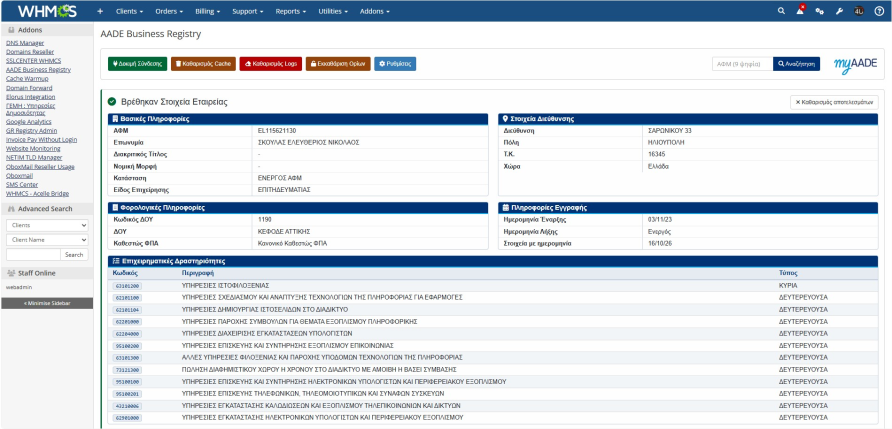Open NETIM TLD Manager addon link
Screen dimensions: 892x429
click(34, 158)
